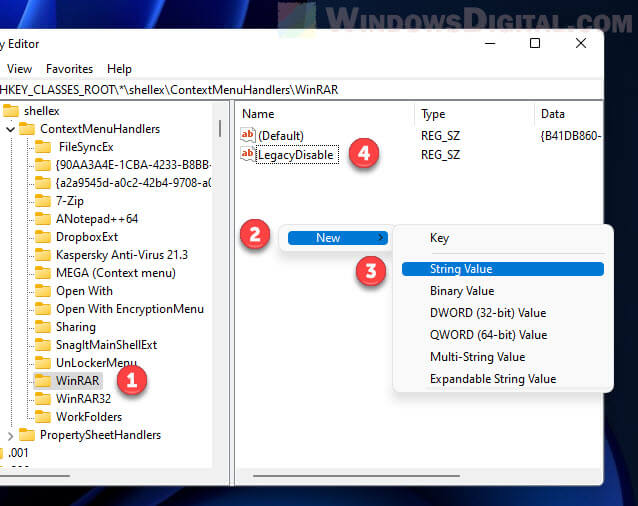This screenshot has height=506, width=638.
Task: Open the New submenu arrow
Action: pos(380,237)
